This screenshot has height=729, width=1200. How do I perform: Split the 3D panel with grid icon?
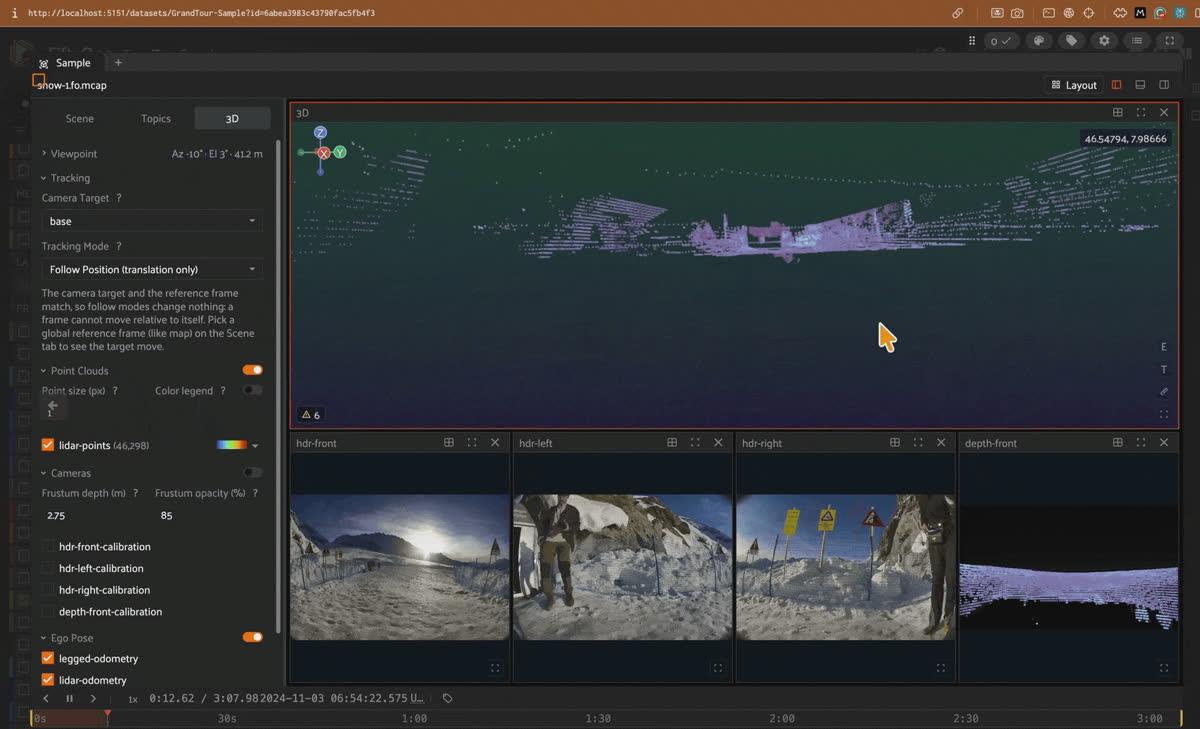tap(1118, 113)
